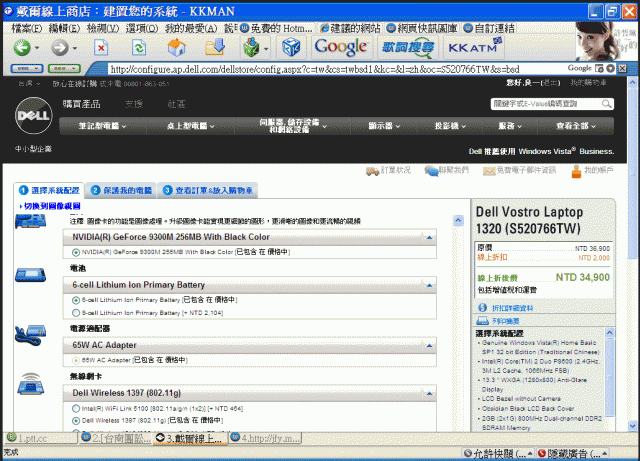The width and height of the screenshot is (640, 461).
Task: Switch to the 1.ptt.cc browser tab
Action: (41, 438)
